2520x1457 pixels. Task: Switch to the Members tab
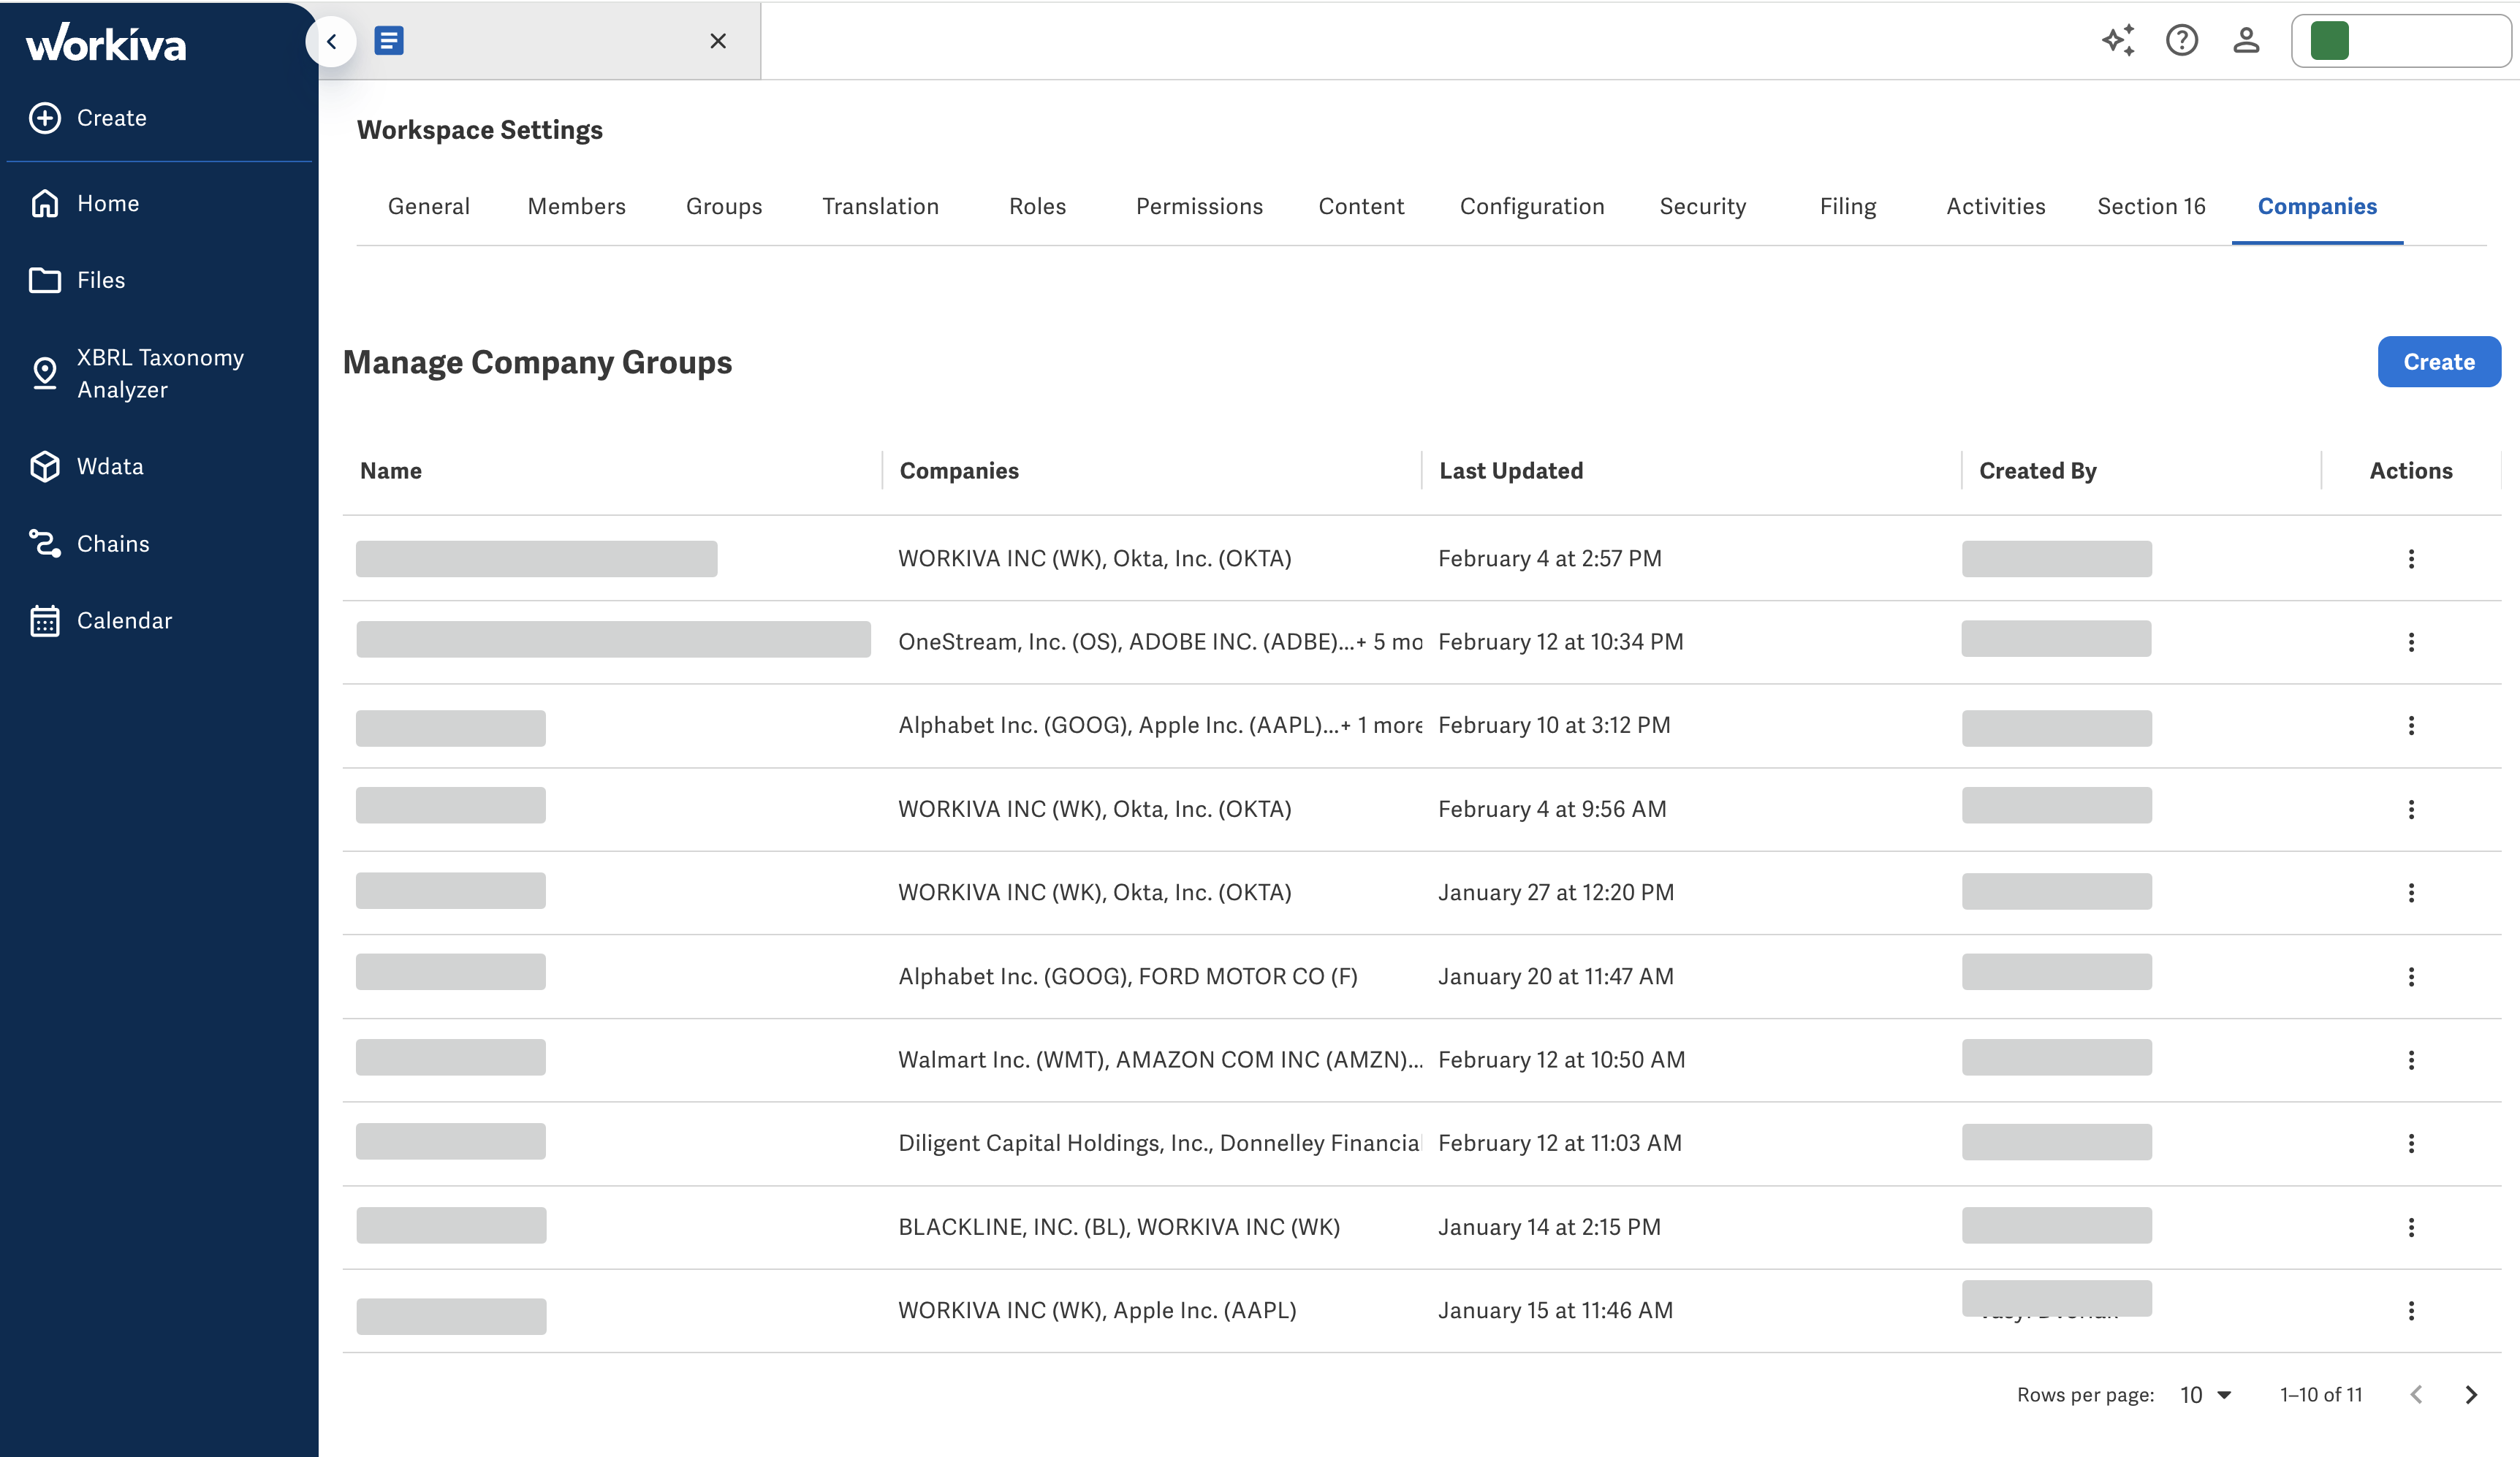[577, 206]
